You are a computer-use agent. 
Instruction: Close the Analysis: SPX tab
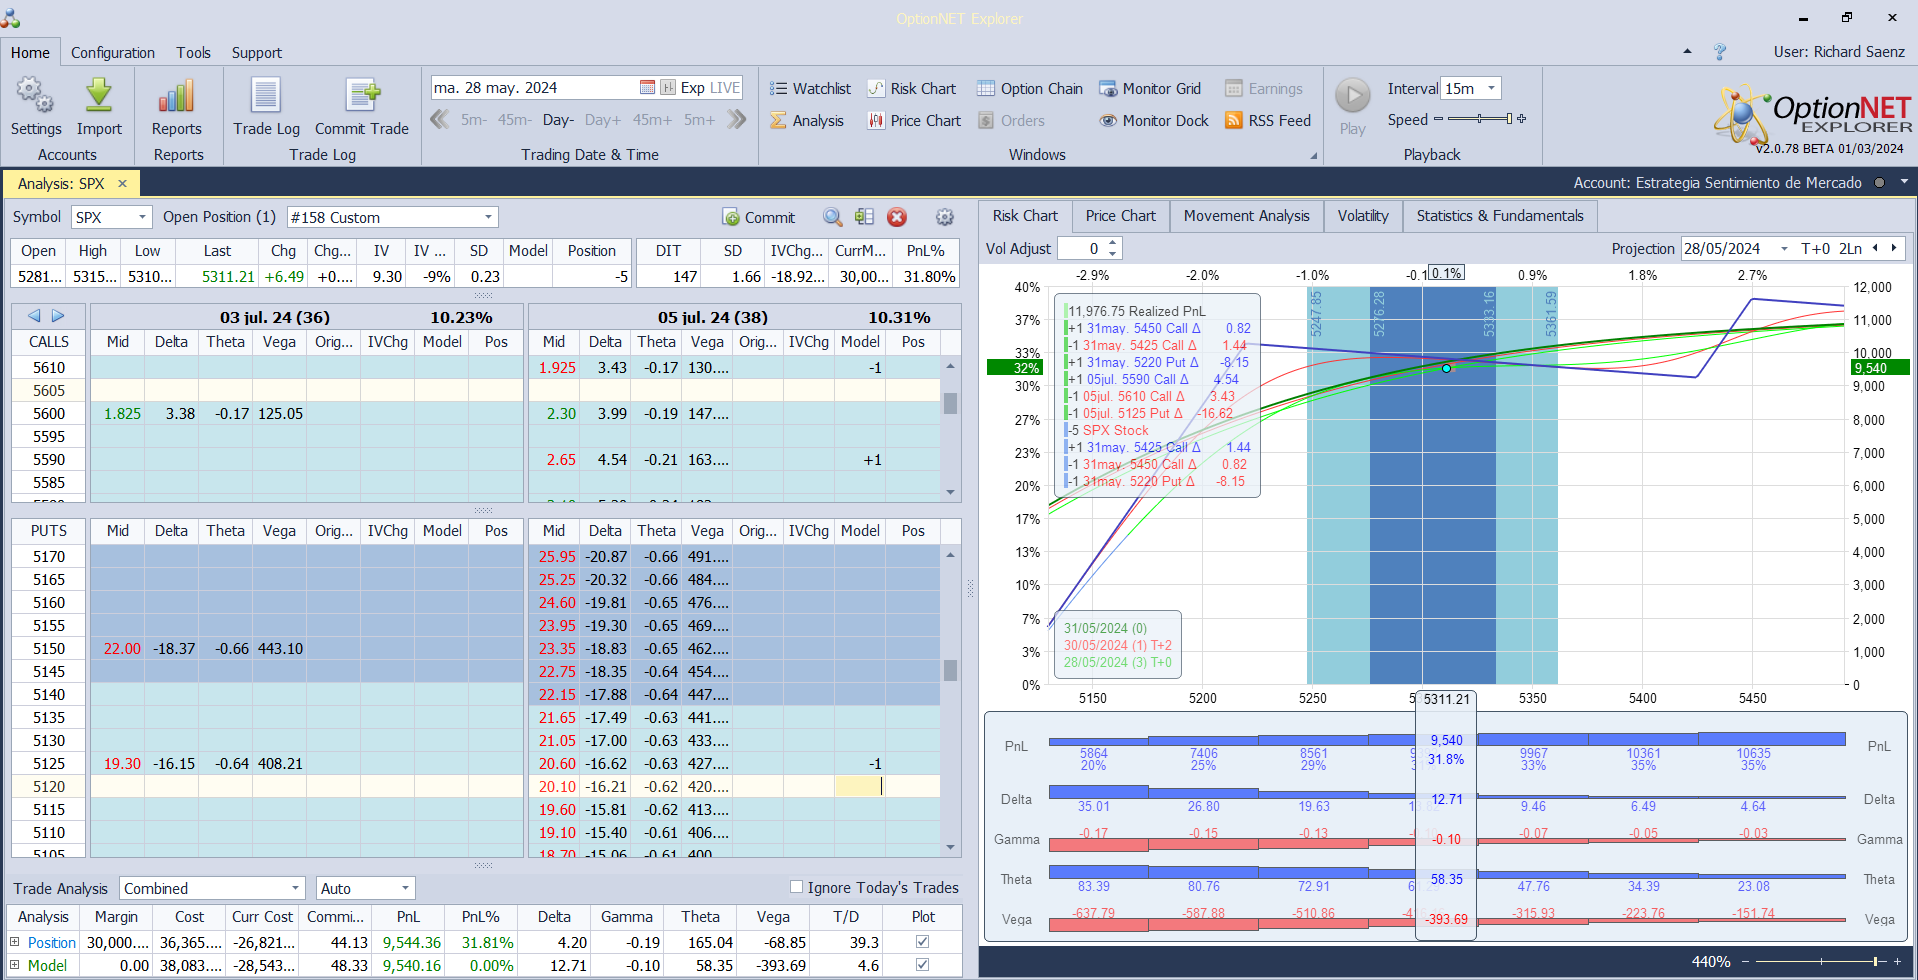coord(122,184)
